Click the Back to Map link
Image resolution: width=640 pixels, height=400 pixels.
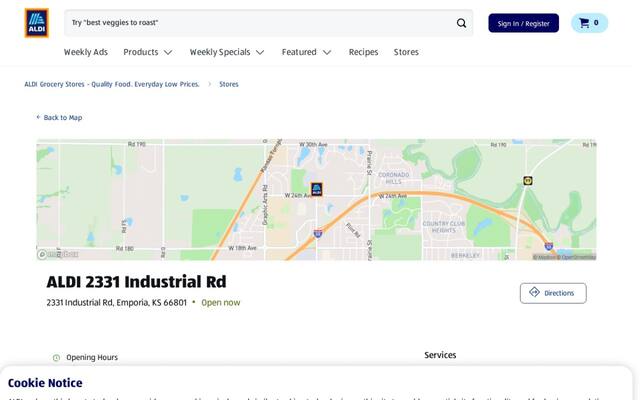click(60, 118)
